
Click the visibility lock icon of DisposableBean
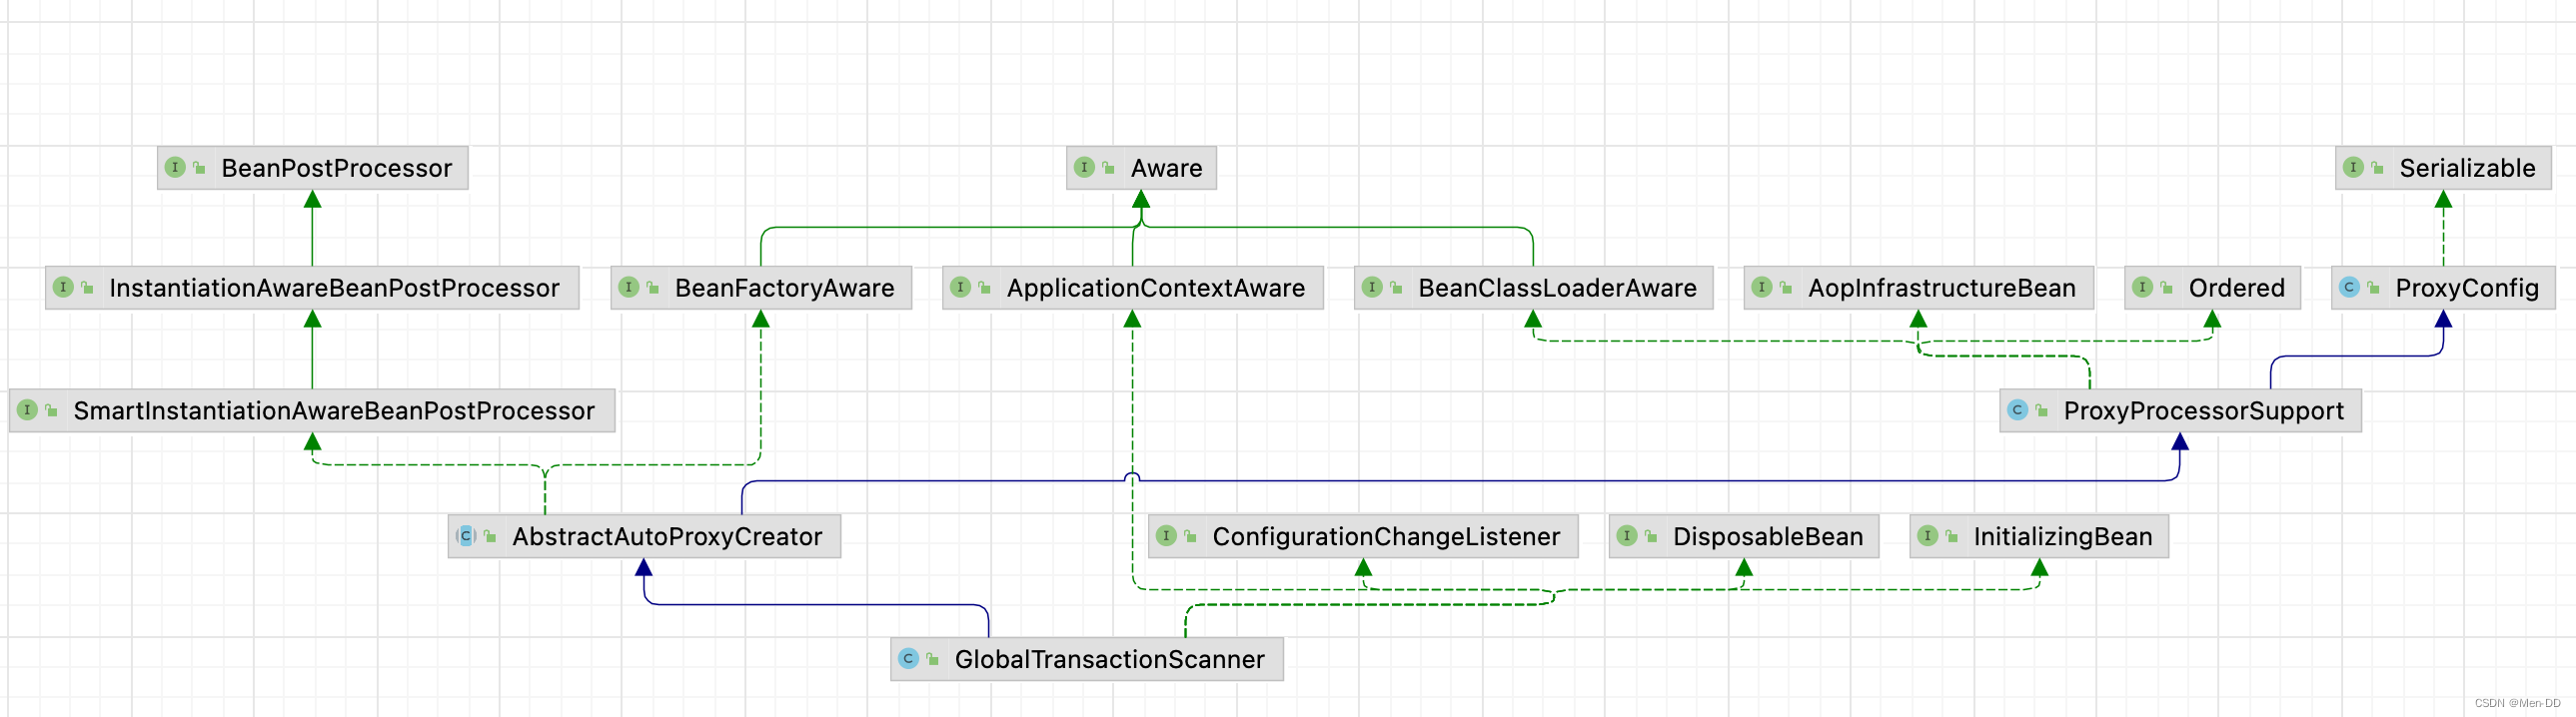(x=1651, y=537)
